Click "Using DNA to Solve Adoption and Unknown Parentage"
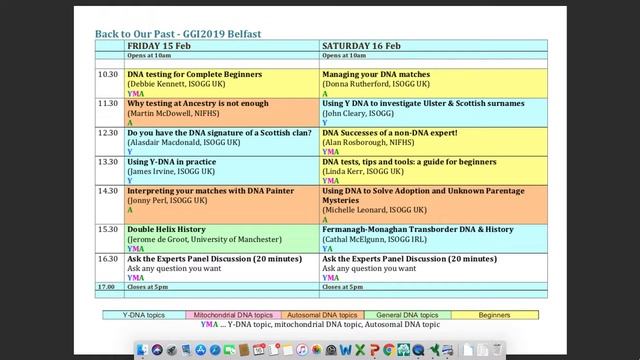The width and height of the screenshot is (640, 360). click(423, 191)
